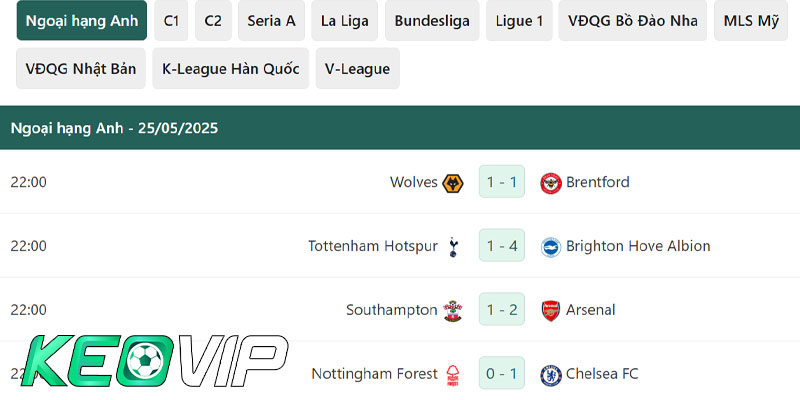Viewport: 800px width, 400px height.
Task: Click the Wolves club crest icon
Action: click(453, 182)
